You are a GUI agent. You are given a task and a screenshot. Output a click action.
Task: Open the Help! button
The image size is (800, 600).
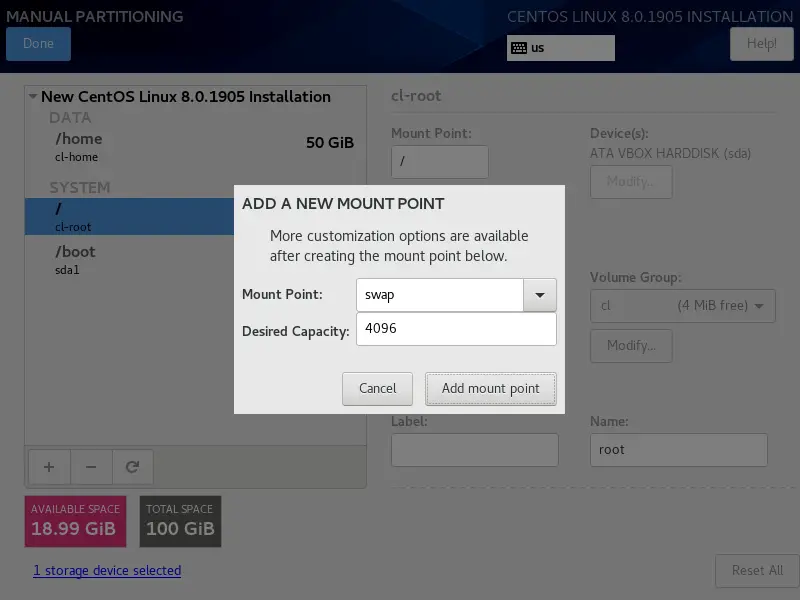(x=761, y=44)
